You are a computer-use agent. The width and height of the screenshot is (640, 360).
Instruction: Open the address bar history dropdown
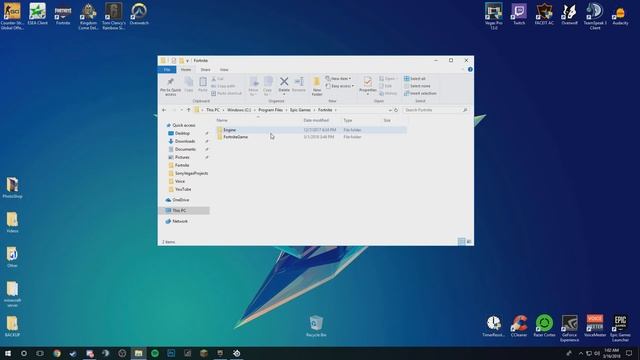[x=390, y=110]
